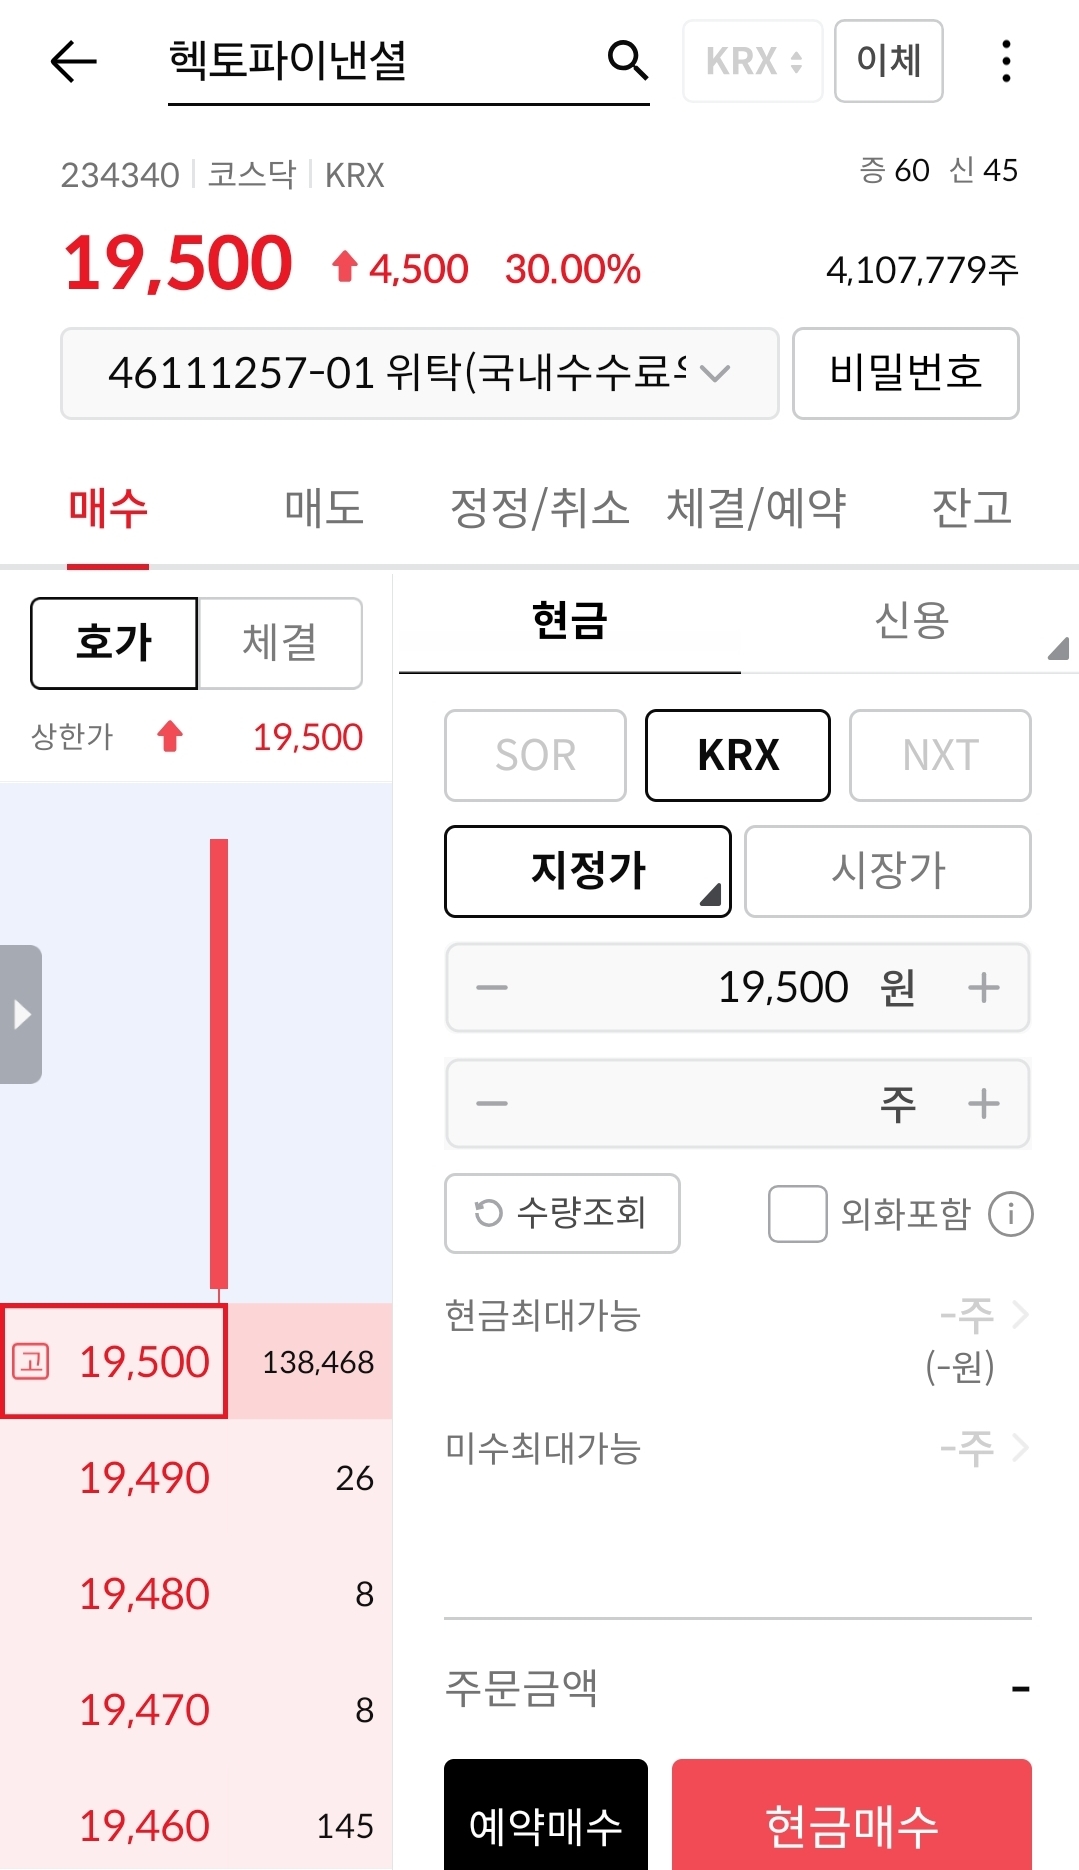Tap the info icon beside 외화포함
This screenshot has height=1870, width=1079.
pyautogui.click(x=1010, y=1214)
